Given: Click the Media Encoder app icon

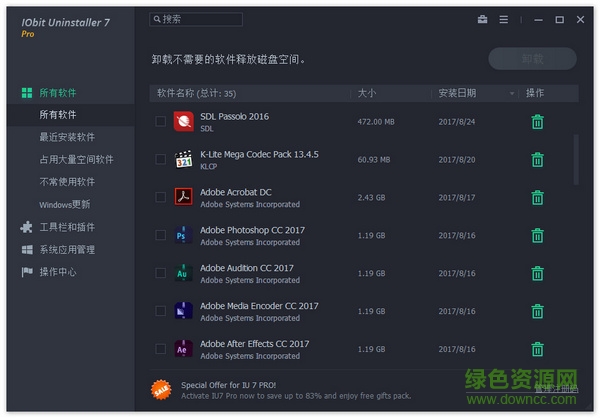Looking at the screenshot, I should [184, 311].
